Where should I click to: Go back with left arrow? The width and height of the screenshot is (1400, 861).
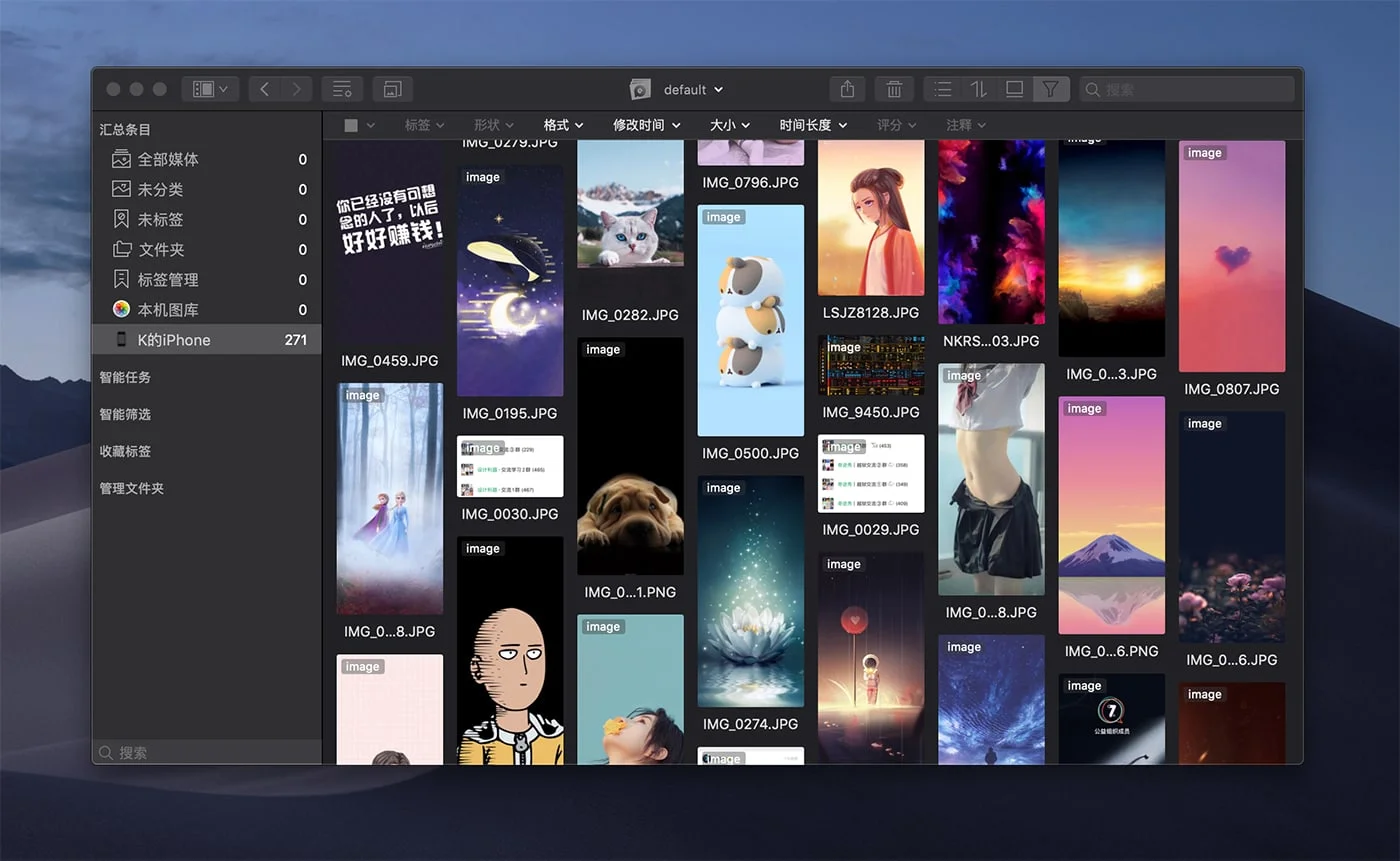tap(264, 89)
